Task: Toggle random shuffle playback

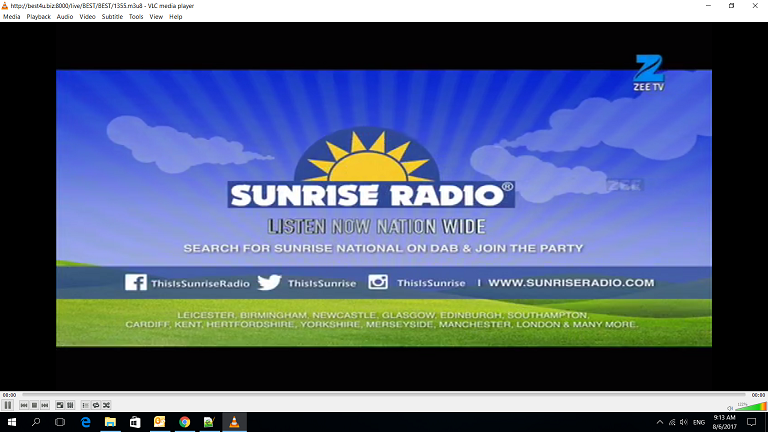Action: (x=107, y=405)
